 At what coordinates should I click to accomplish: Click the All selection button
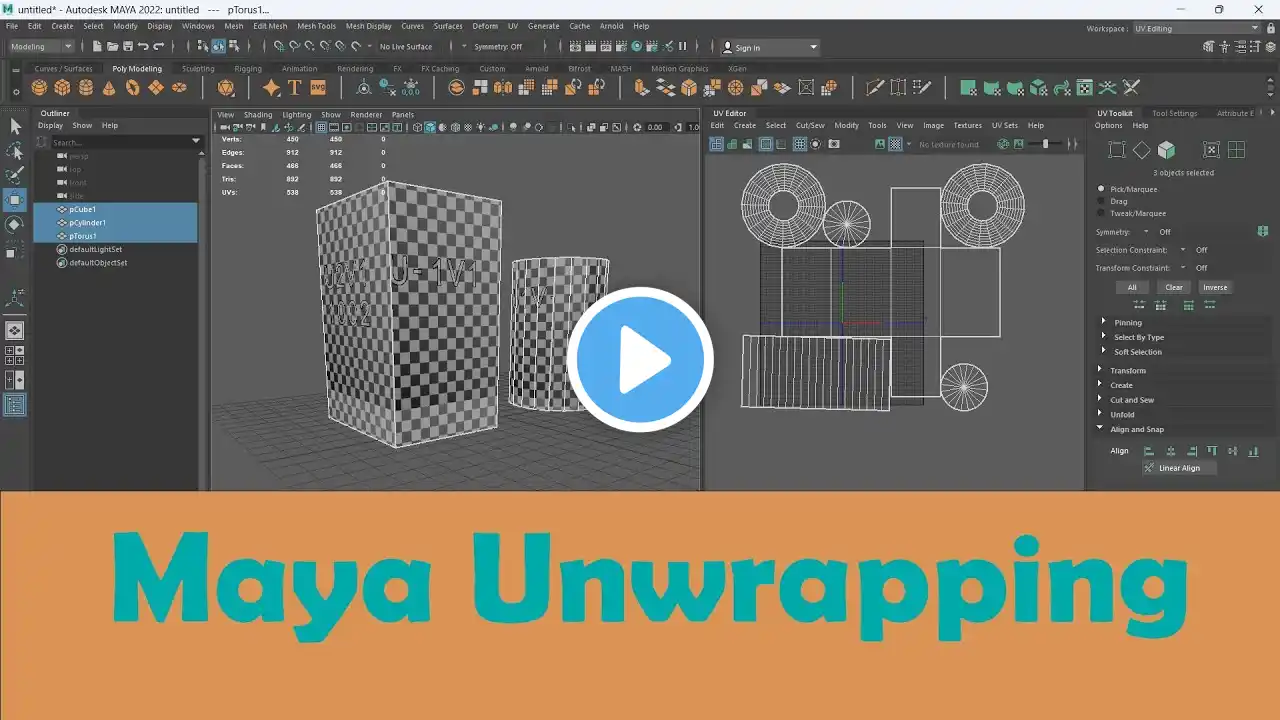(1132, 287)
